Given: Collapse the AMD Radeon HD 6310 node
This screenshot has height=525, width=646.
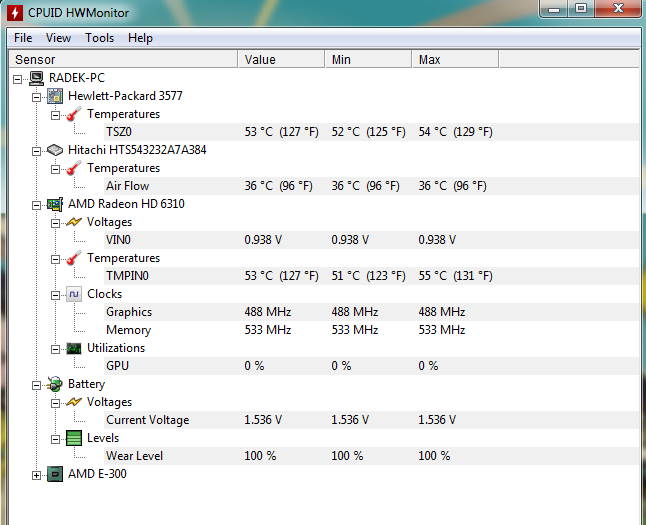Looking at the screenshot, I should [36, 205].
